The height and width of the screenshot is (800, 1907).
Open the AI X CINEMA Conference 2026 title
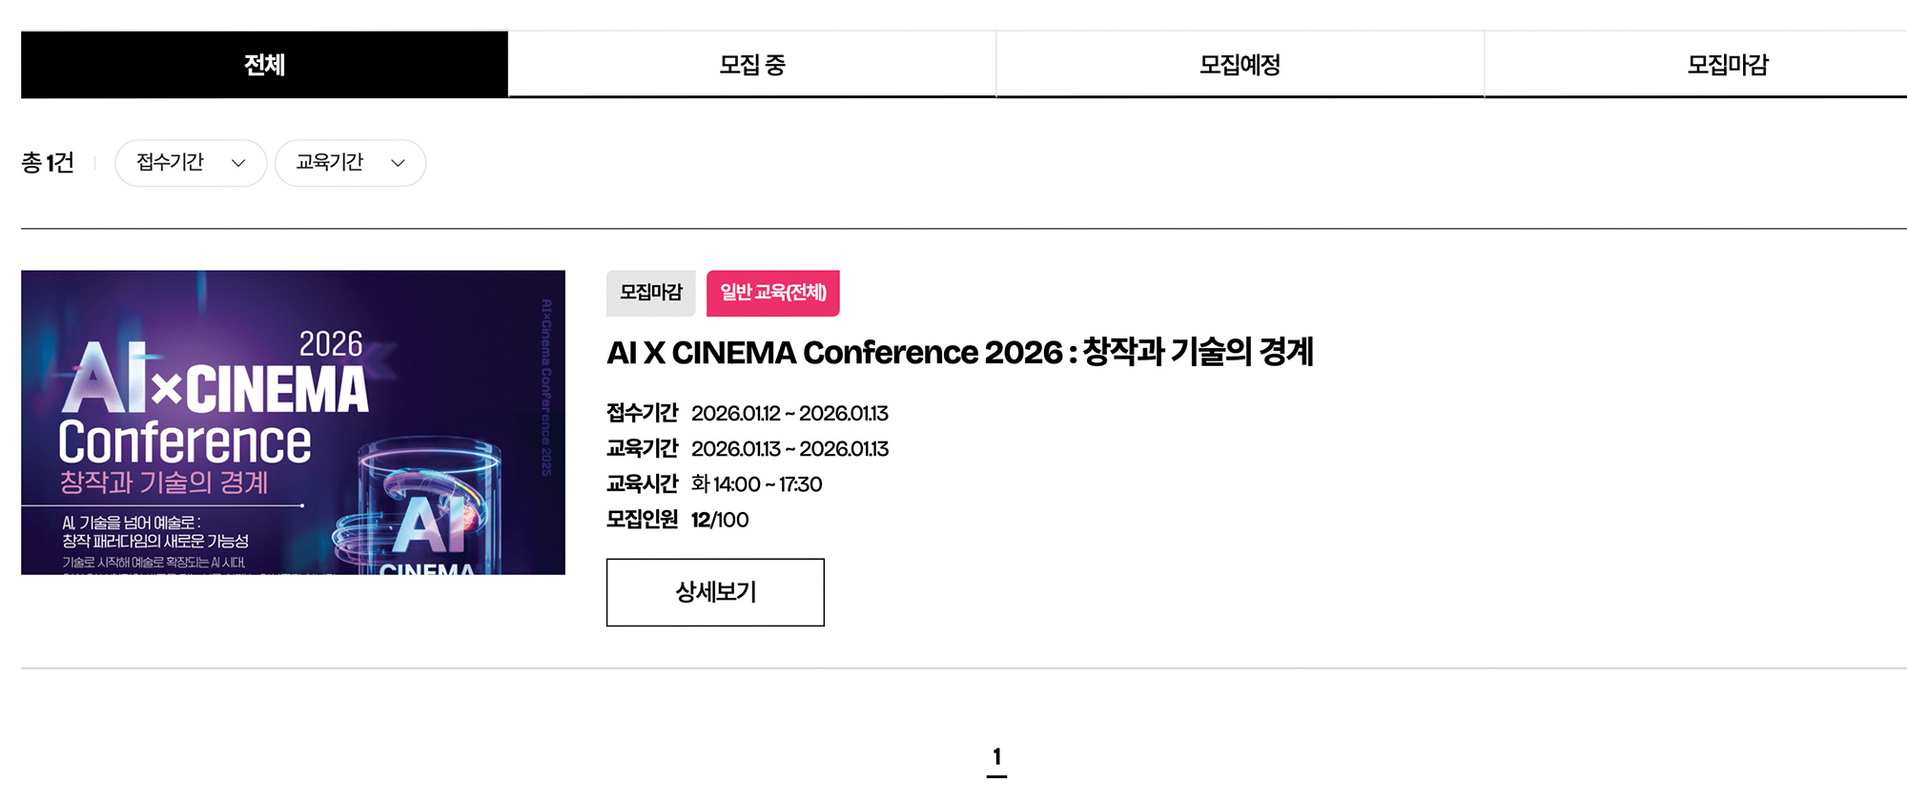point(960,353)
